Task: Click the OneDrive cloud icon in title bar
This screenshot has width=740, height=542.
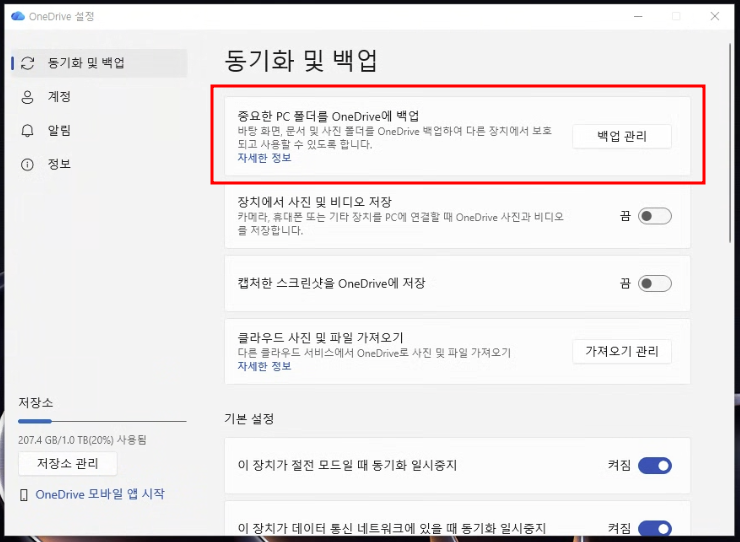Action: (18, 16)
